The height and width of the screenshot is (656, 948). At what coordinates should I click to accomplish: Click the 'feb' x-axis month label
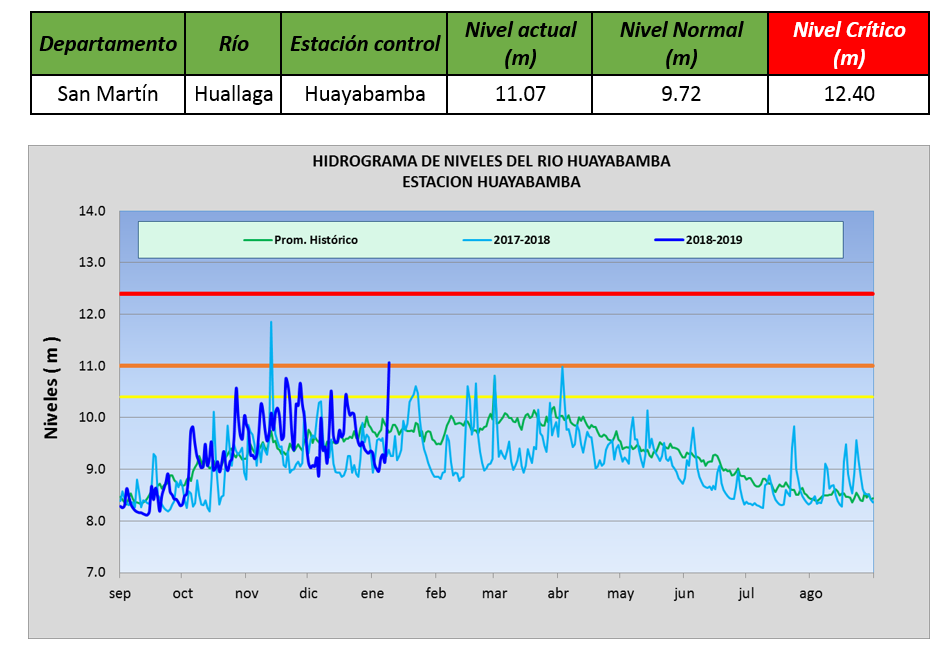coord(435,594)
